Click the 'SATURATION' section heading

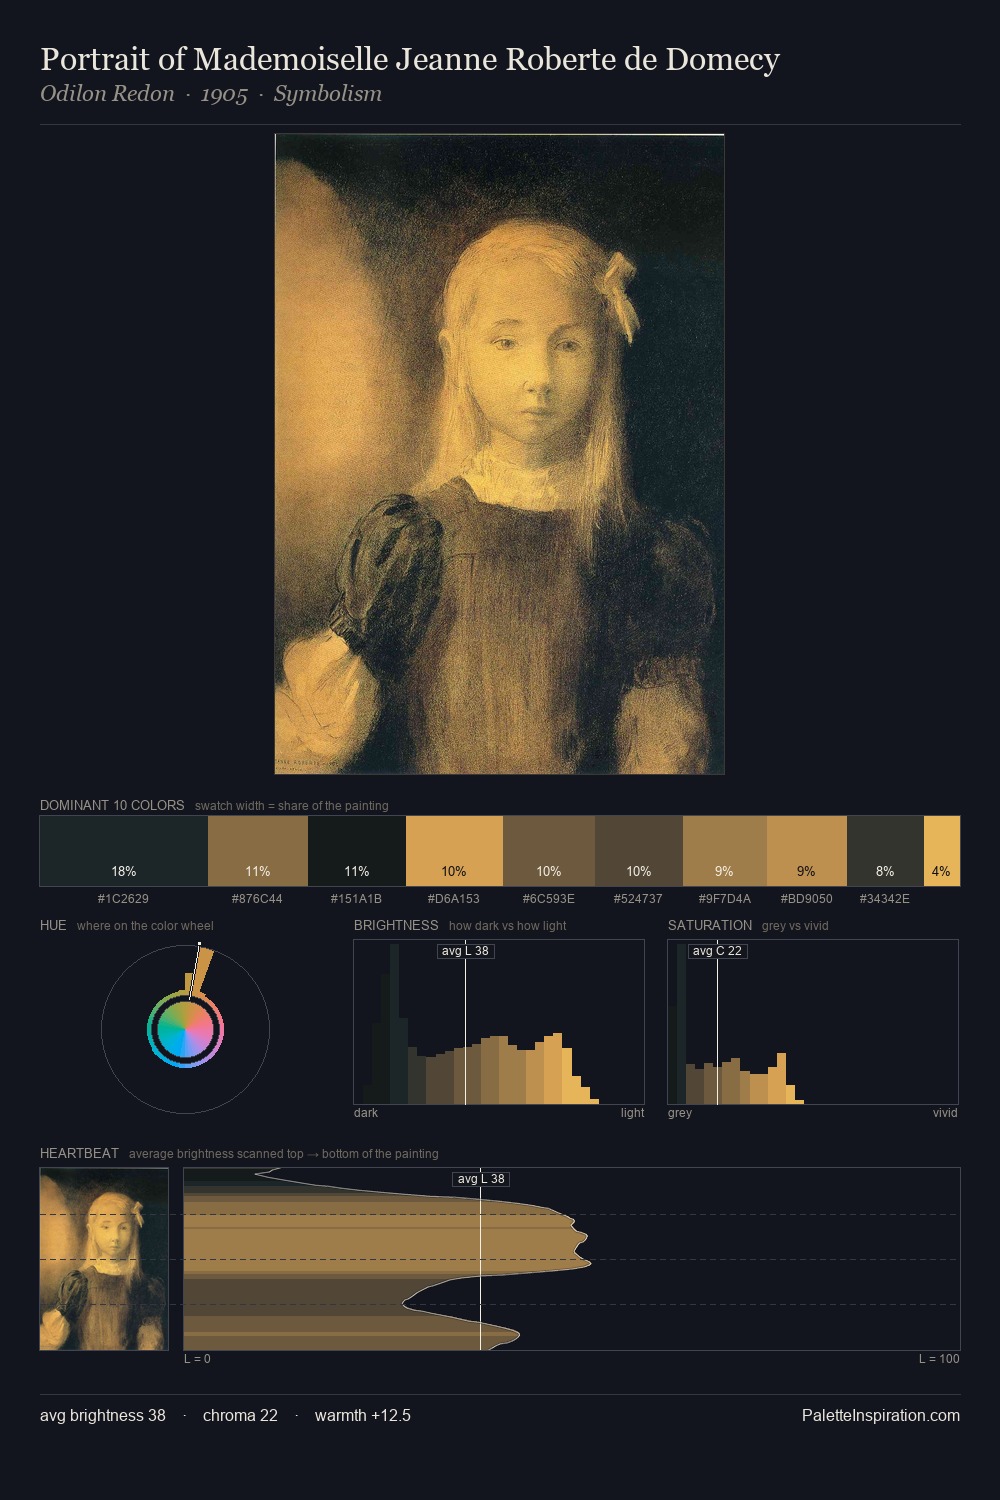pos(710,925)
